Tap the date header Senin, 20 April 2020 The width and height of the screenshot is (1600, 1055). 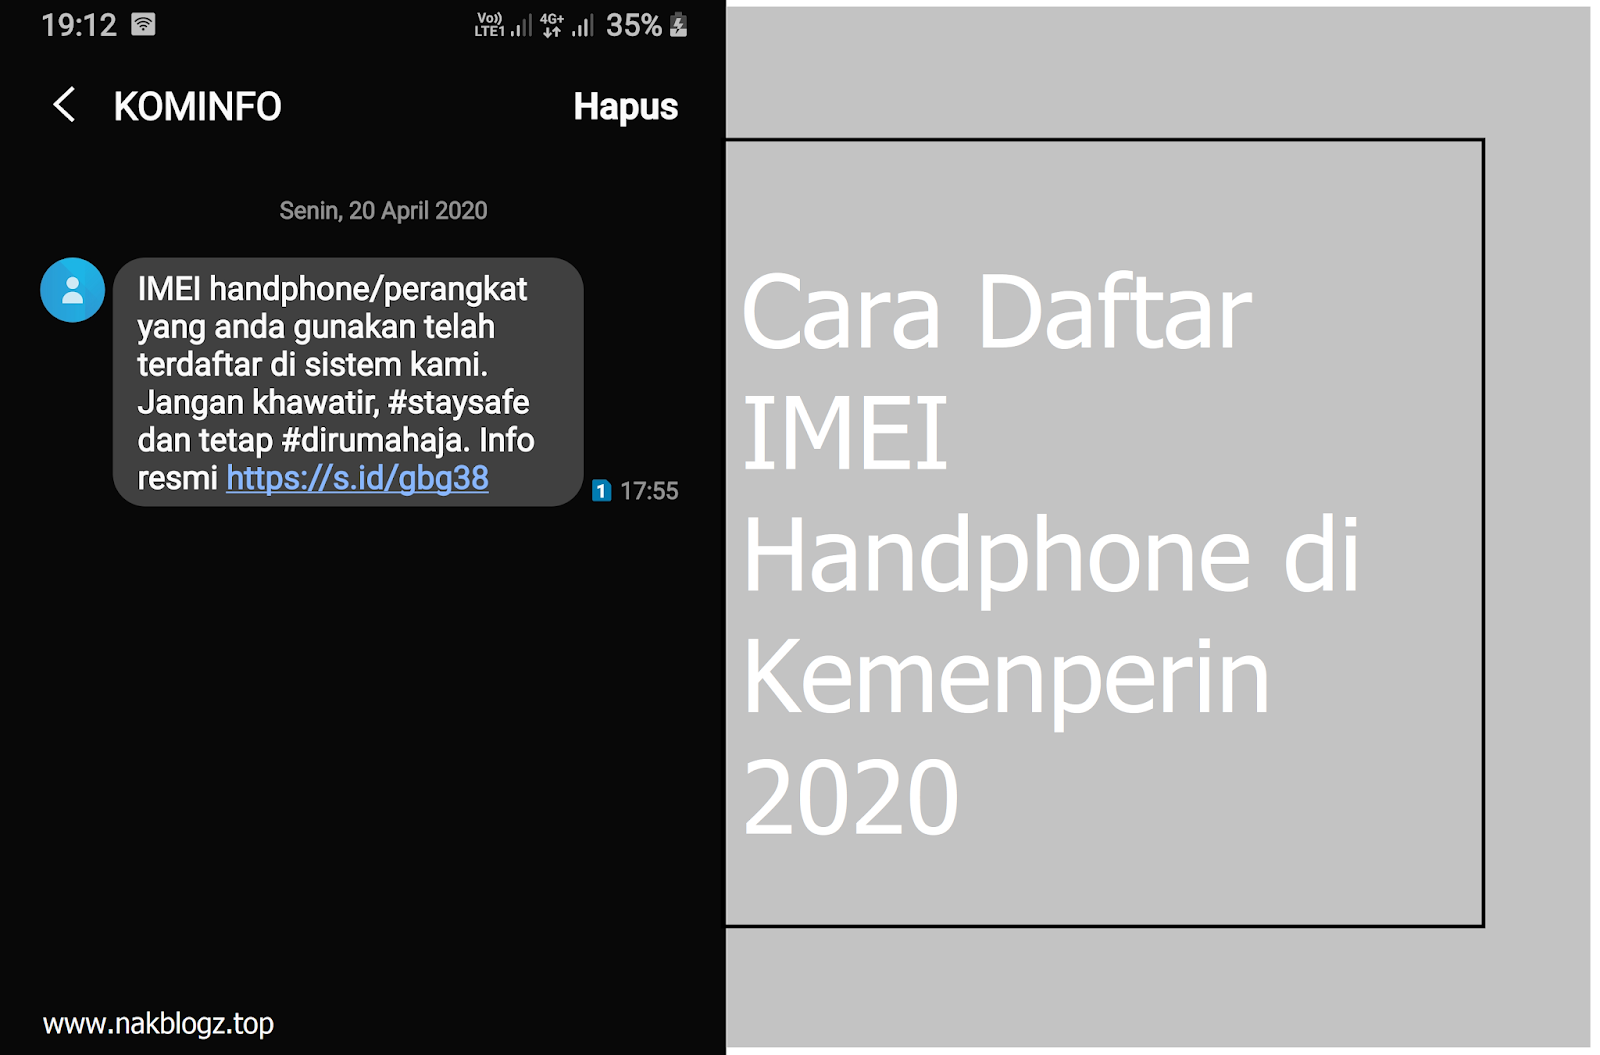381,210
